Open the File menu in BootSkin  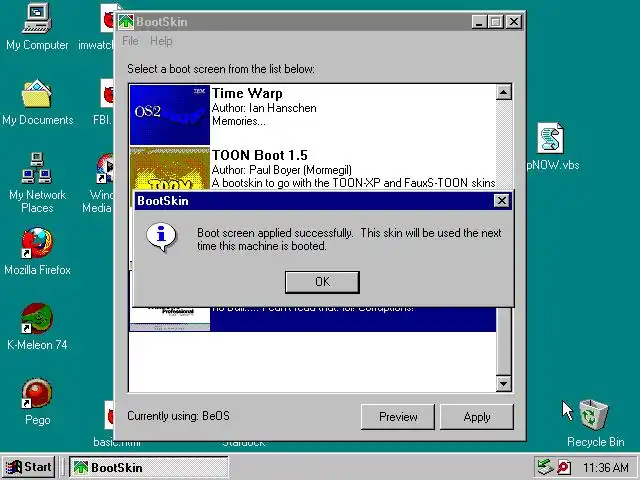click(130, 41)
